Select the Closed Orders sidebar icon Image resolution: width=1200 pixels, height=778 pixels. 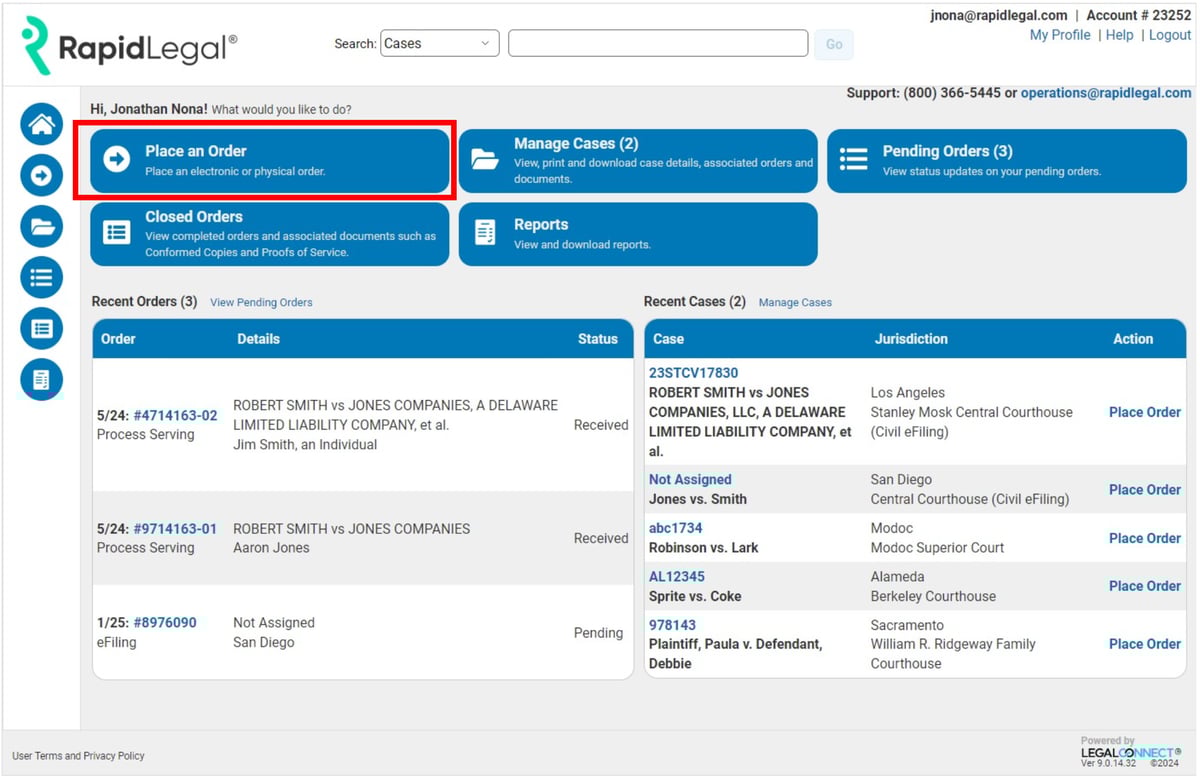coord(40,328)
